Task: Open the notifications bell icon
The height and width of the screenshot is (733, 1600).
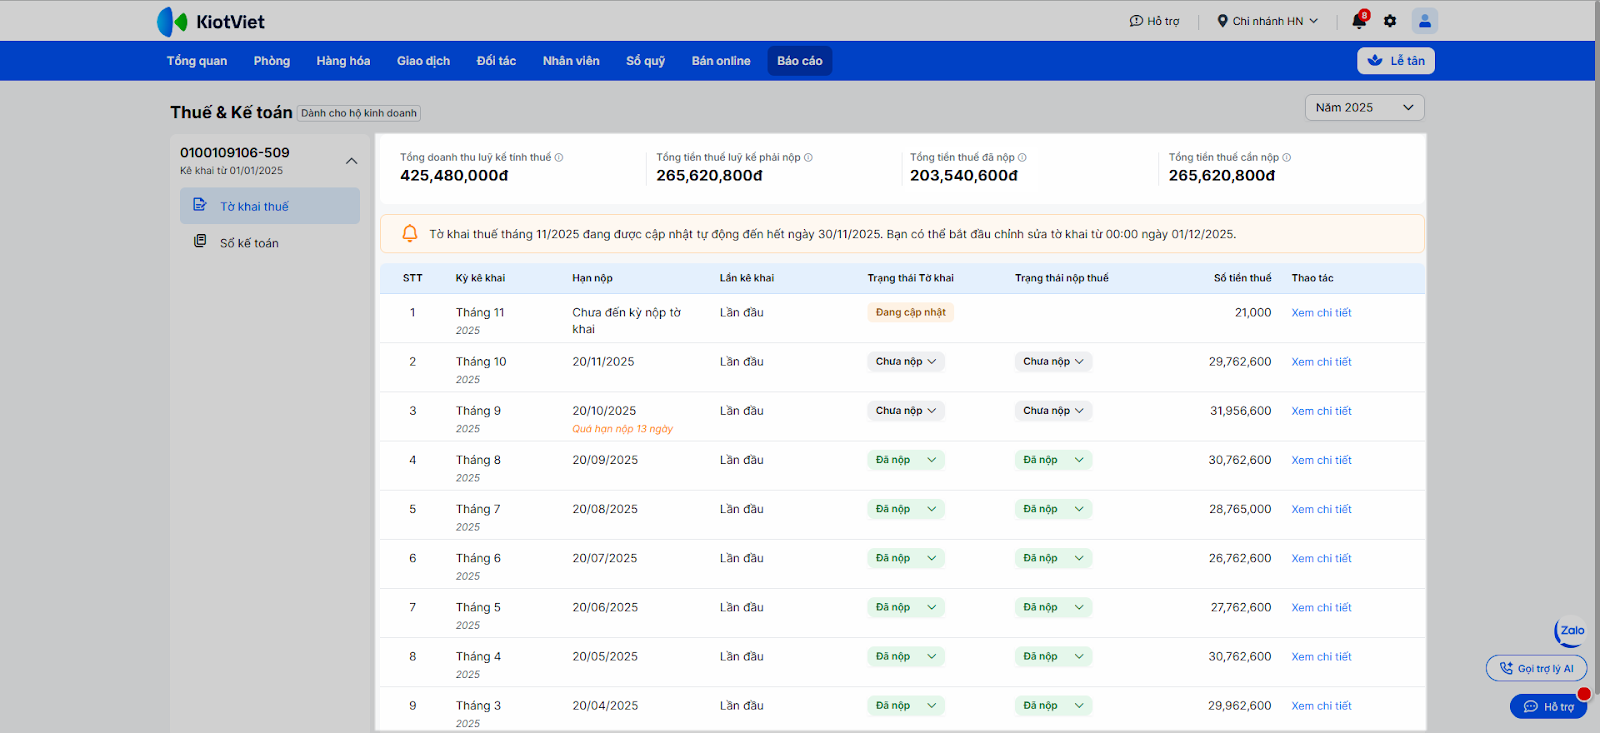Action: tap(1359, 21)
